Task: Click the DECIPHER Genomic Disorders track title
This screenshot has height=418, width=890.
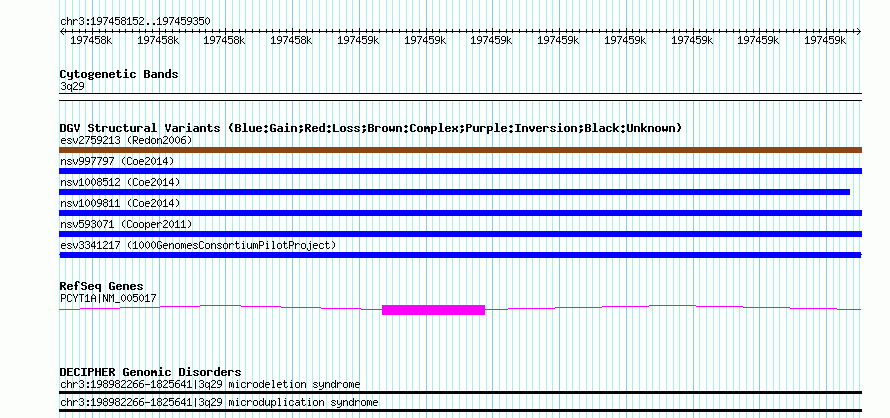Action: [x=150, y=372]
